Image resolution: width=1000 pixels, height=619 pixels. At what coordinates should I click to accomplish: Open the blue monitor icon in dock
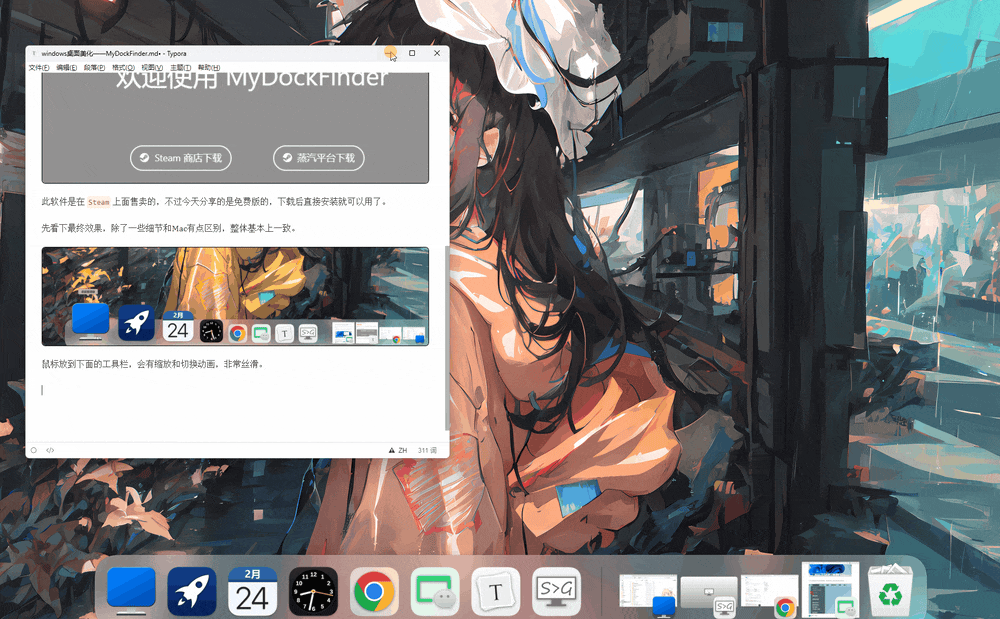coord(131,591)
